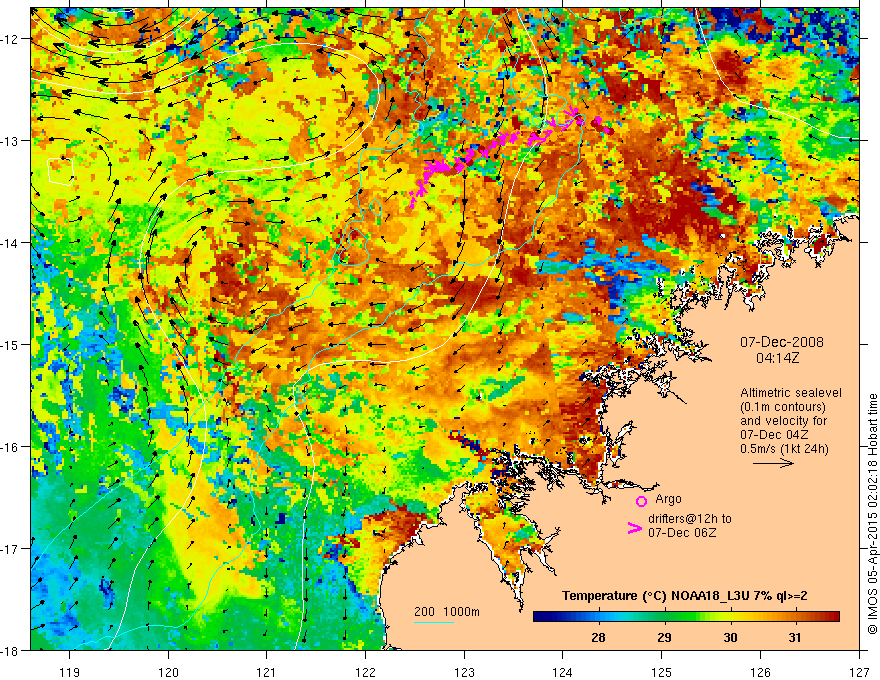Click the '0.5m/s (1kt 24h)' text
The width and height of the screenshot is (880, 680).
click(784, 448)
